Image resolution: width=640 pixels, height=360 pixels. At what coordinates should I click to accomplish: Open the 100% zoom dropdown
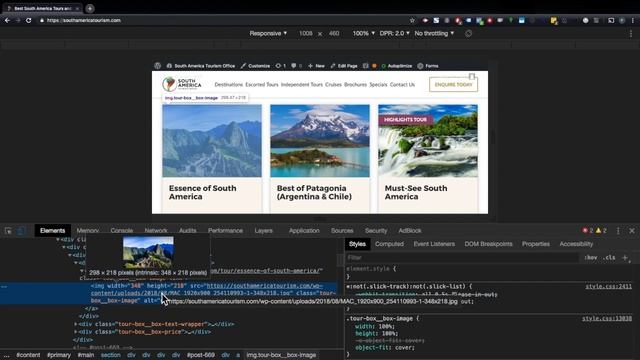coord(363,33)
